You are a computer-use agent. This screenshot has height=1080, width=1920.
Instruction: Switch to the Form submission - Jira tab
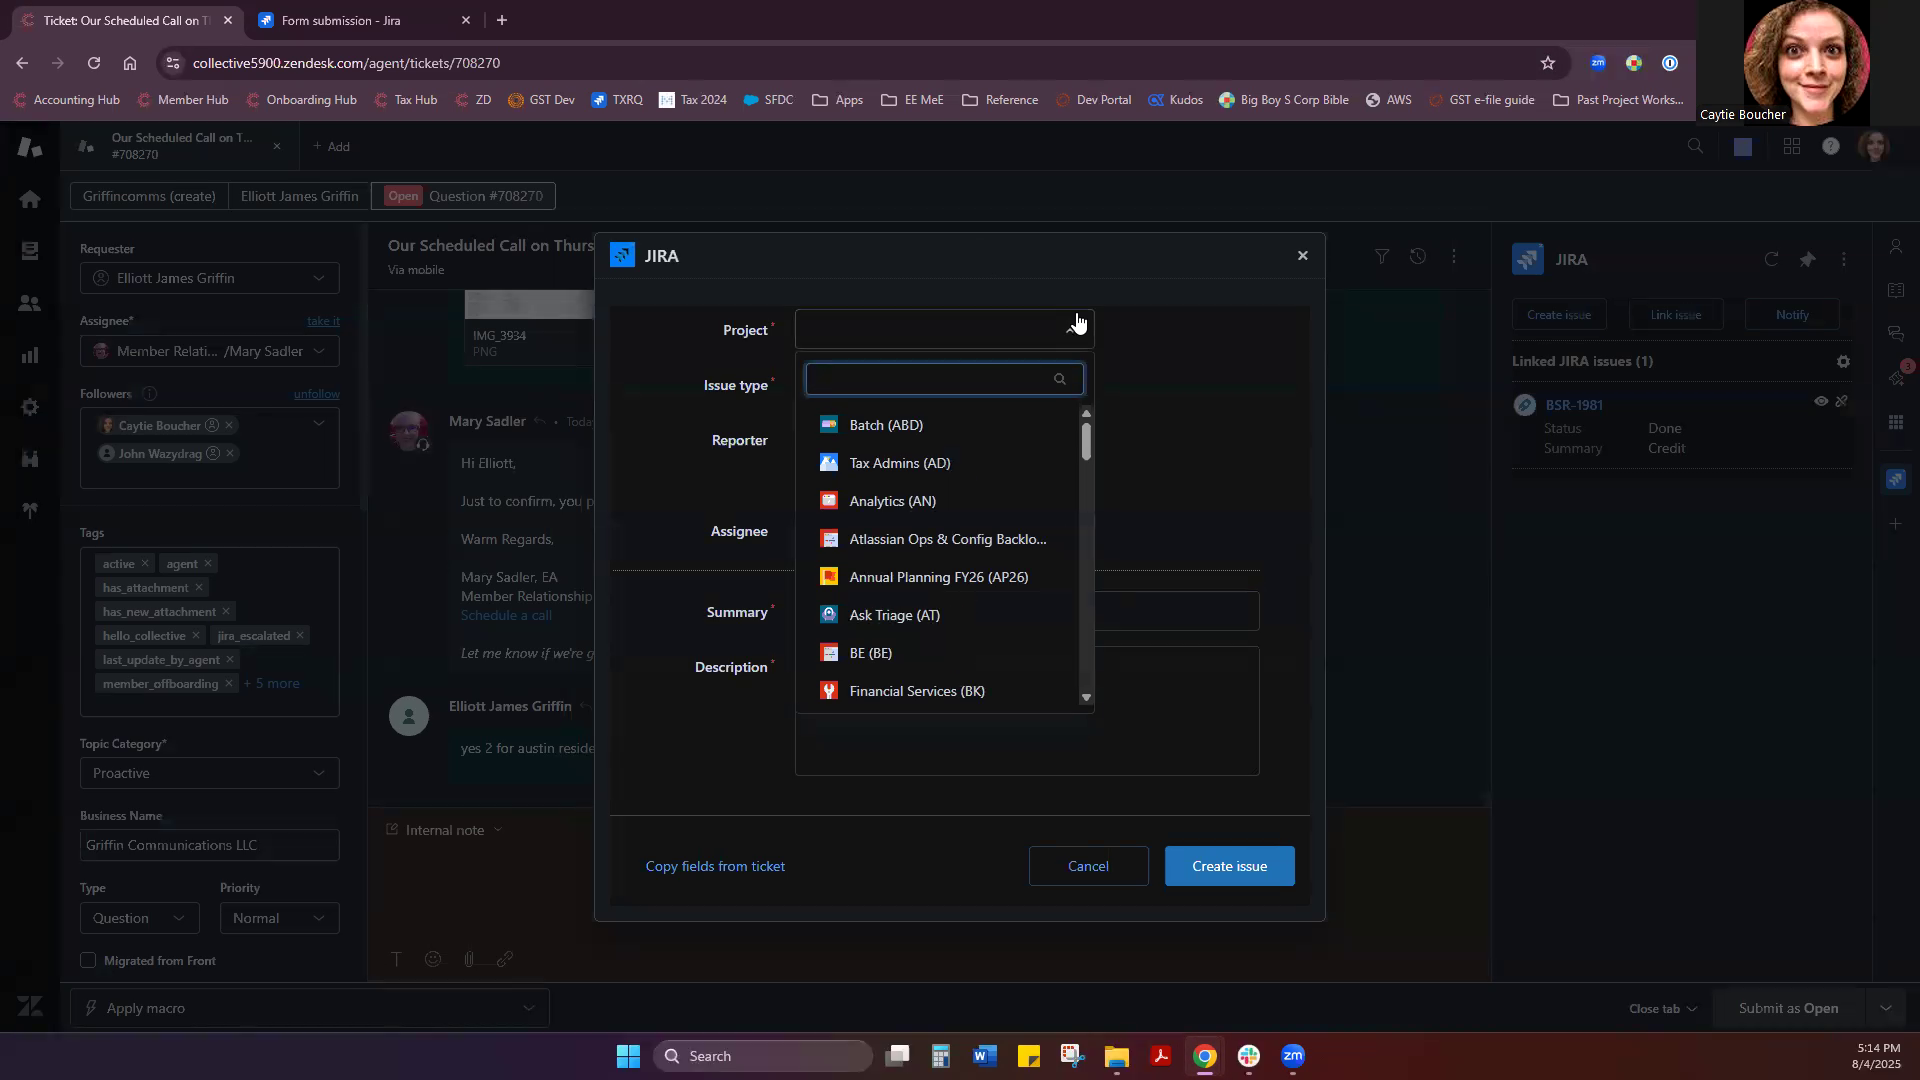point(341,20)
